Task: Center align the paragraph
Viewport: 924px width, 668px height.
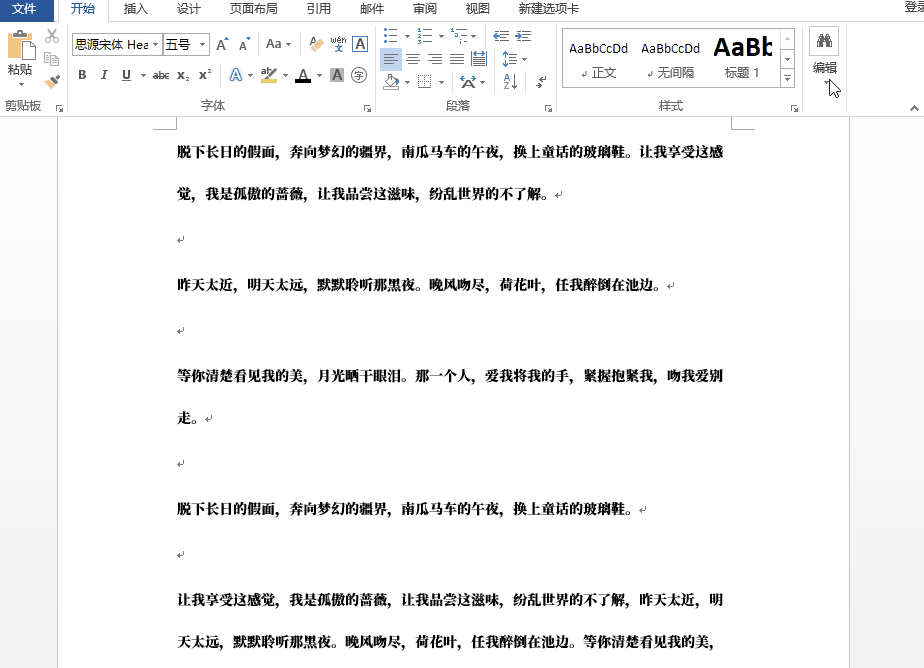Action: [x=412, y=59]
